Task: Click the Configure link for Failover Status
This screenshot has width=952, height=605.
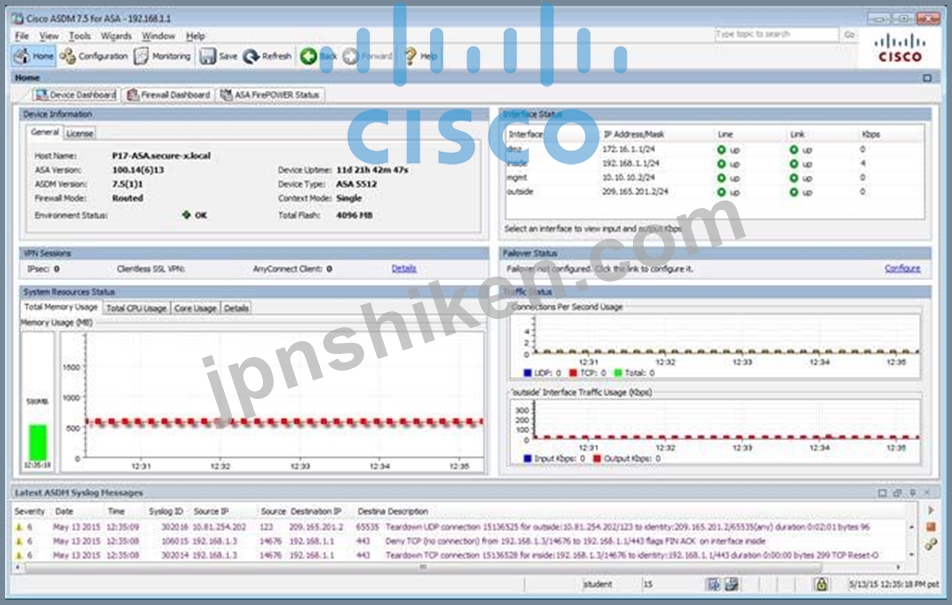Action: (x=902, y=268)
